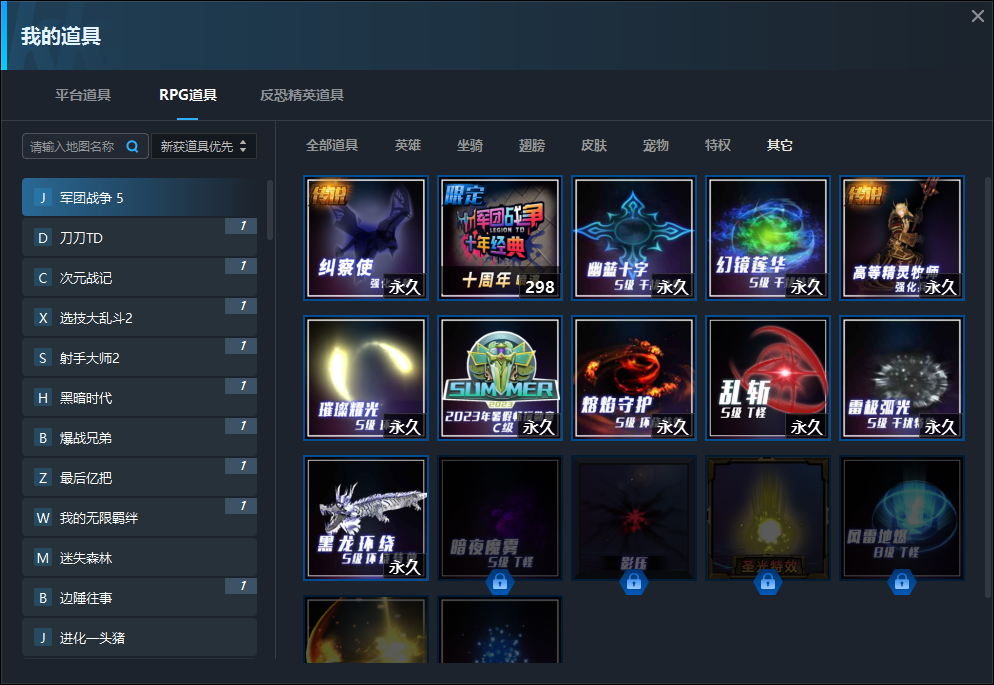The height and width of the screenshot is (685, 994).
Task: Filter by 宠物 category
Action: 655,145
